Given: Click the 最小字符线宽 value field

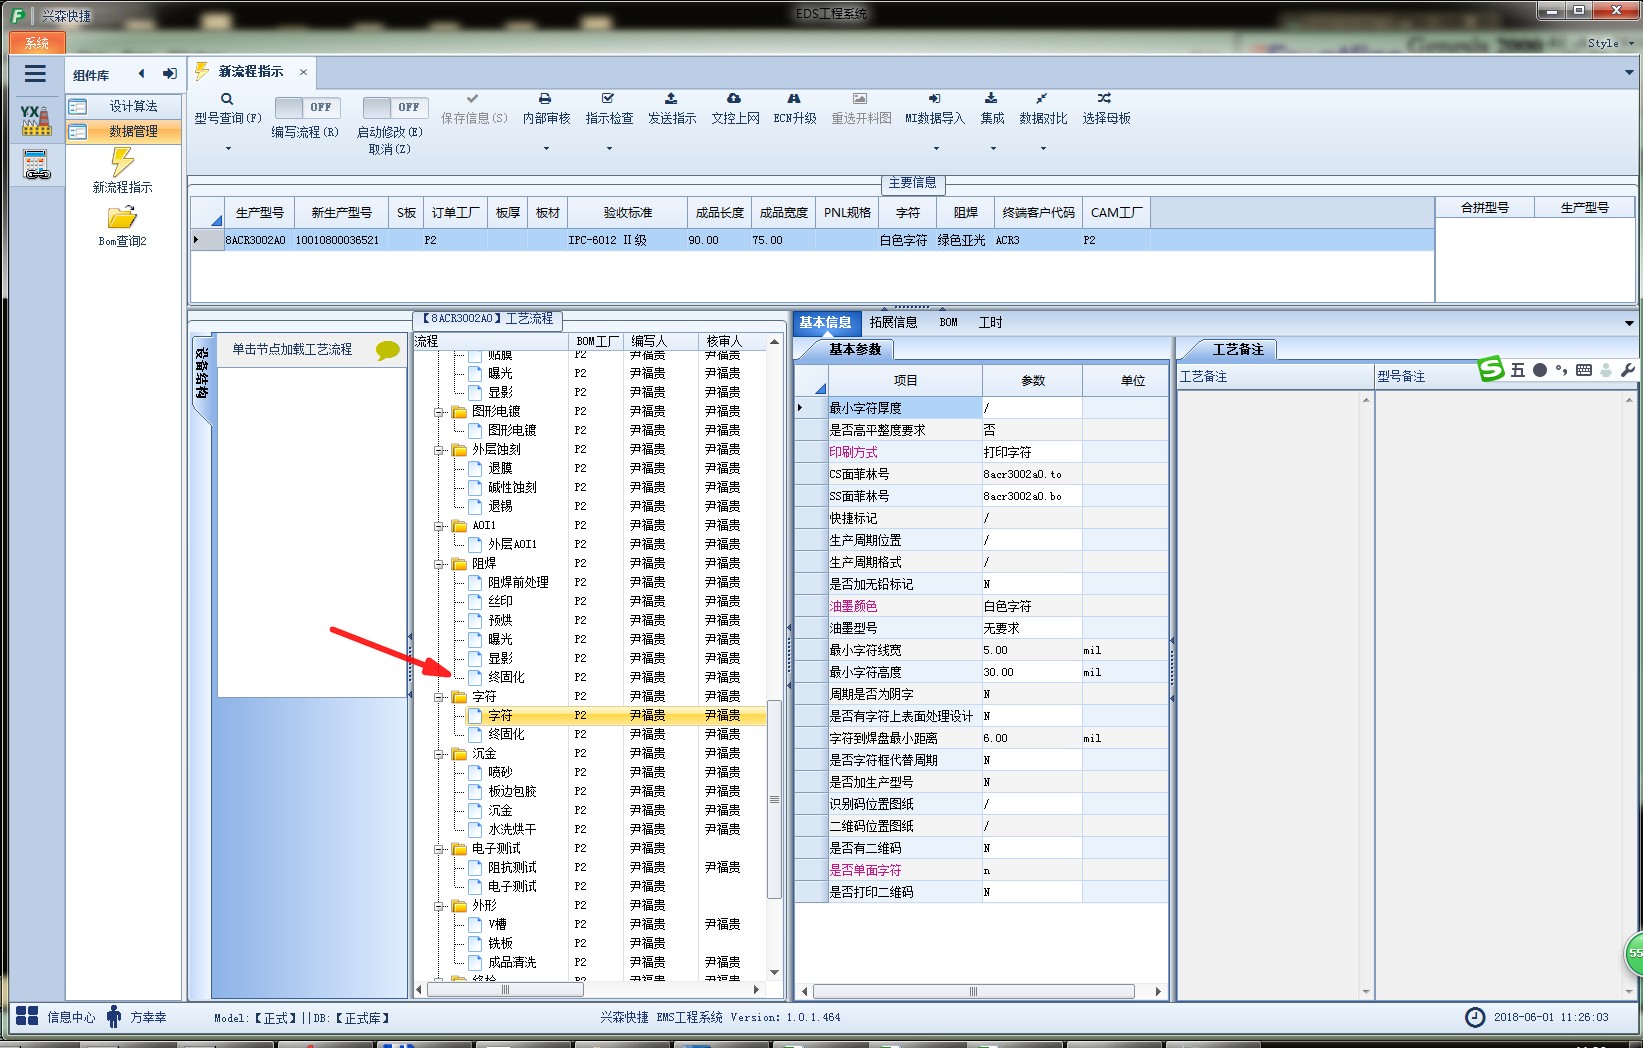Looking at the screenshot, I should pos(1031,650).
